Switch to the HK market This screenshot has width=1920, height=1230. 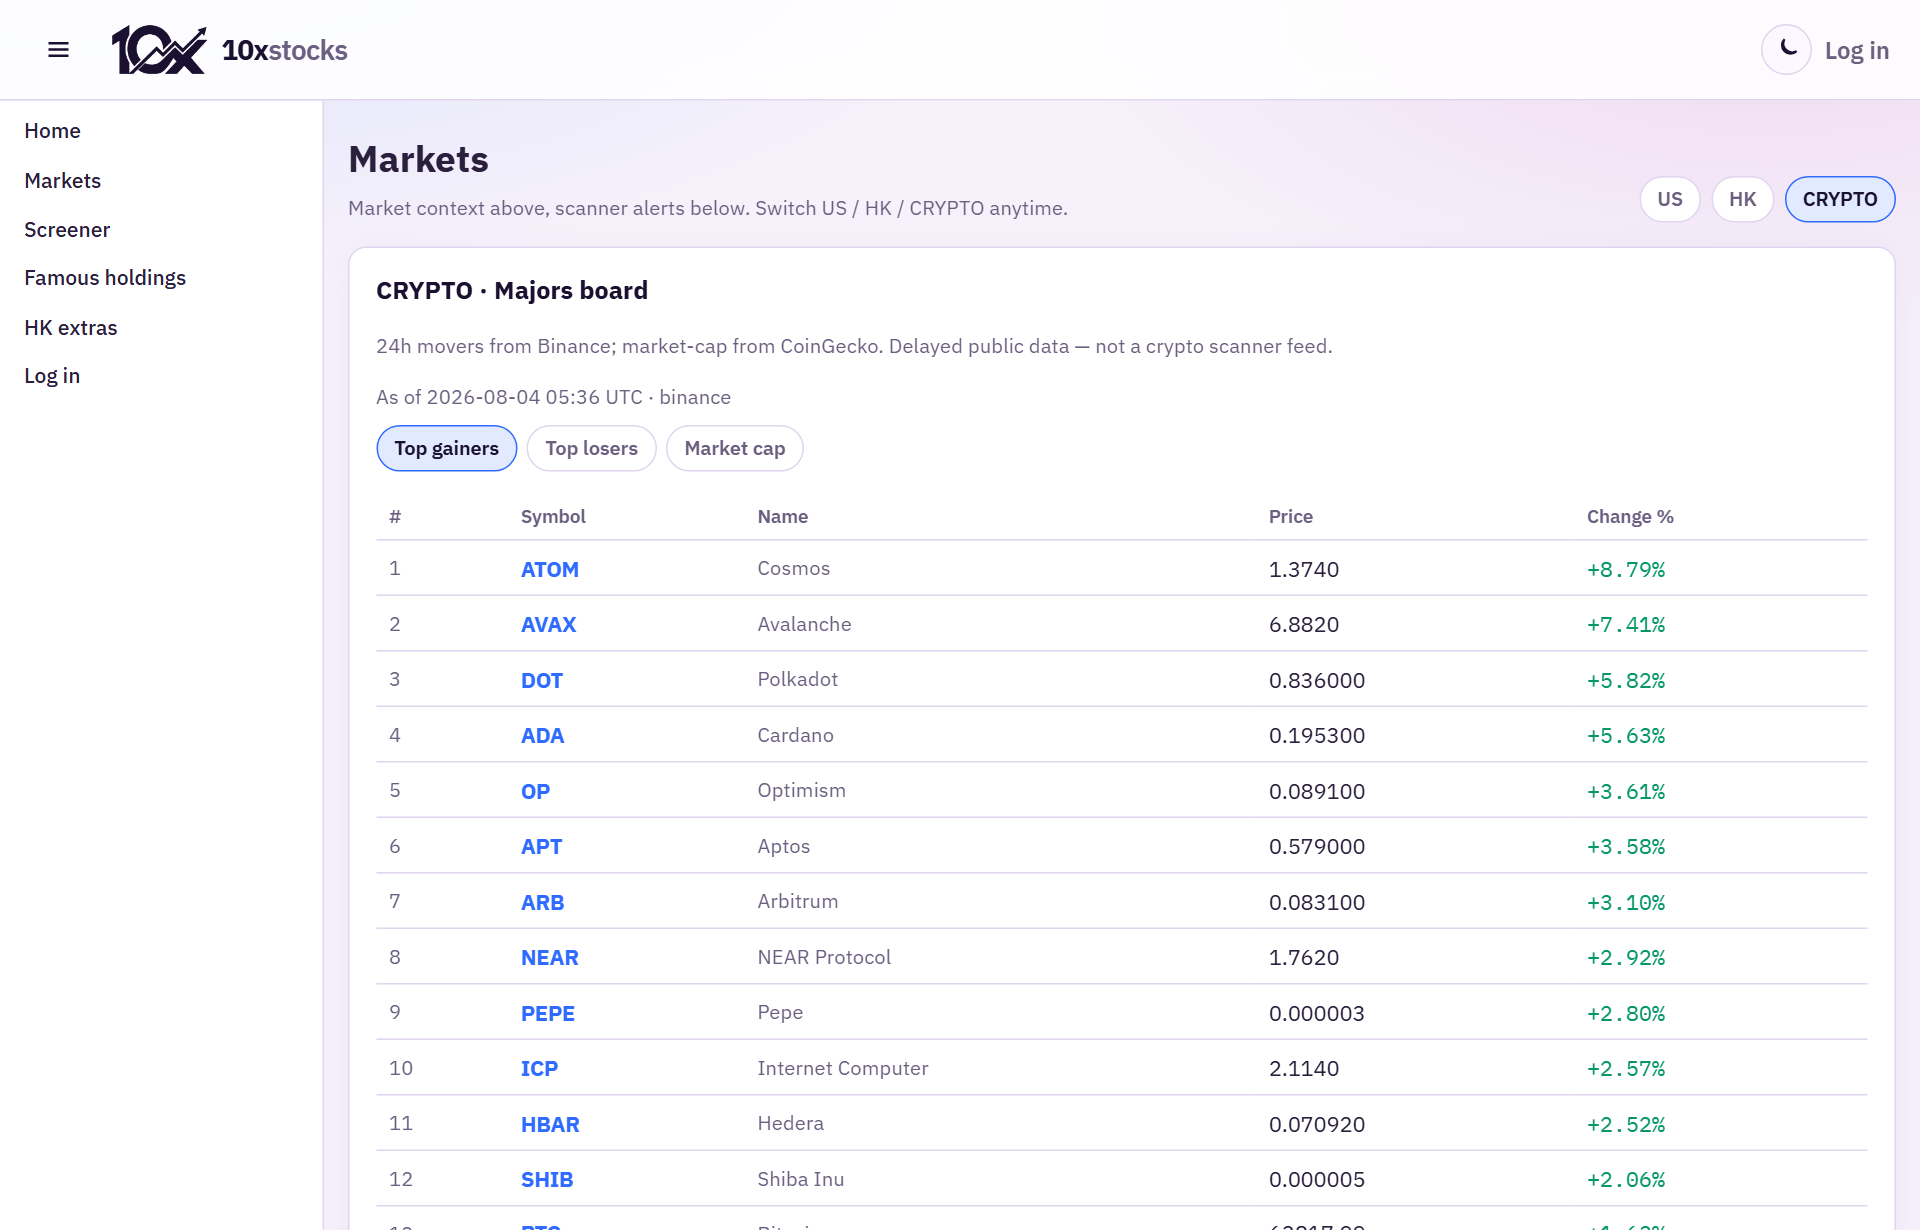[x=1743, y=199]
